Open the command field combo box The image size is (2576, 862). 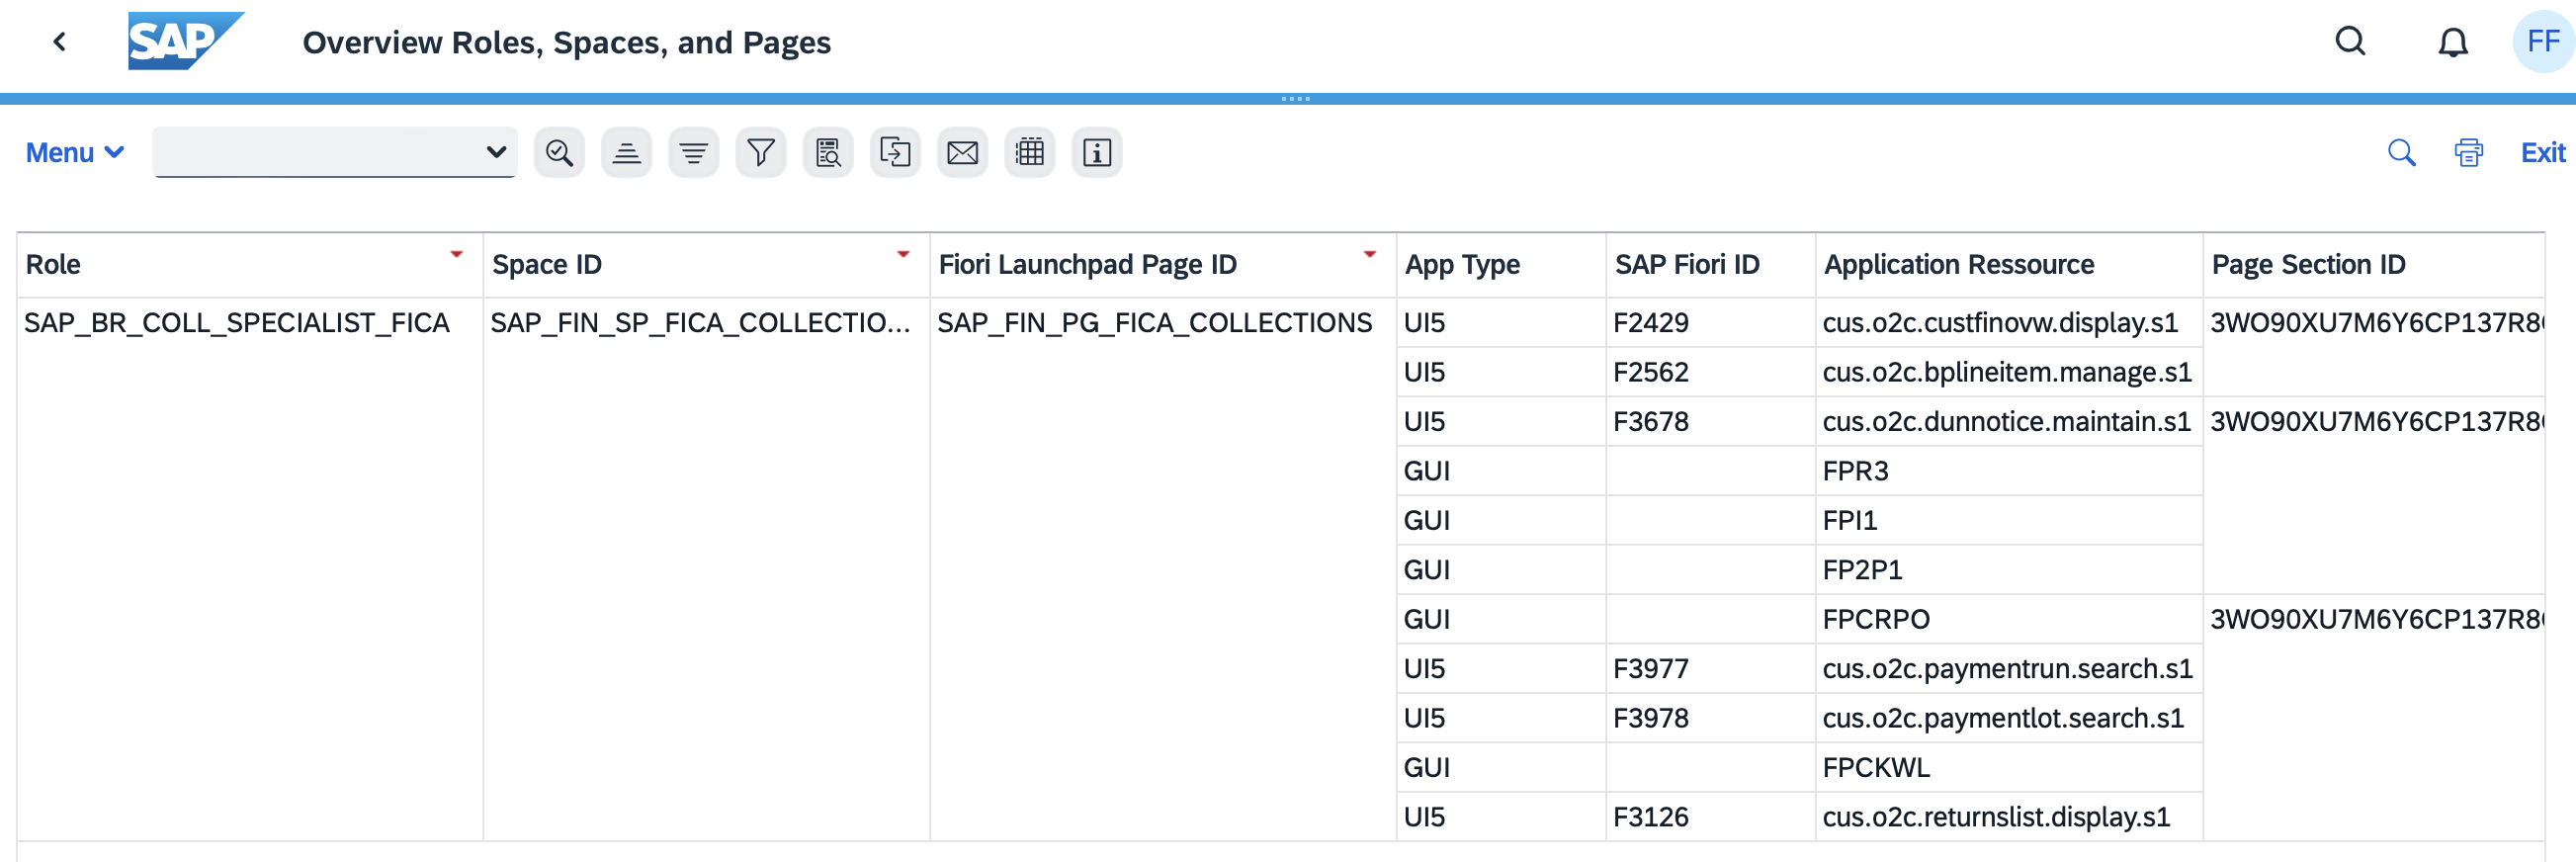[334, 152]
